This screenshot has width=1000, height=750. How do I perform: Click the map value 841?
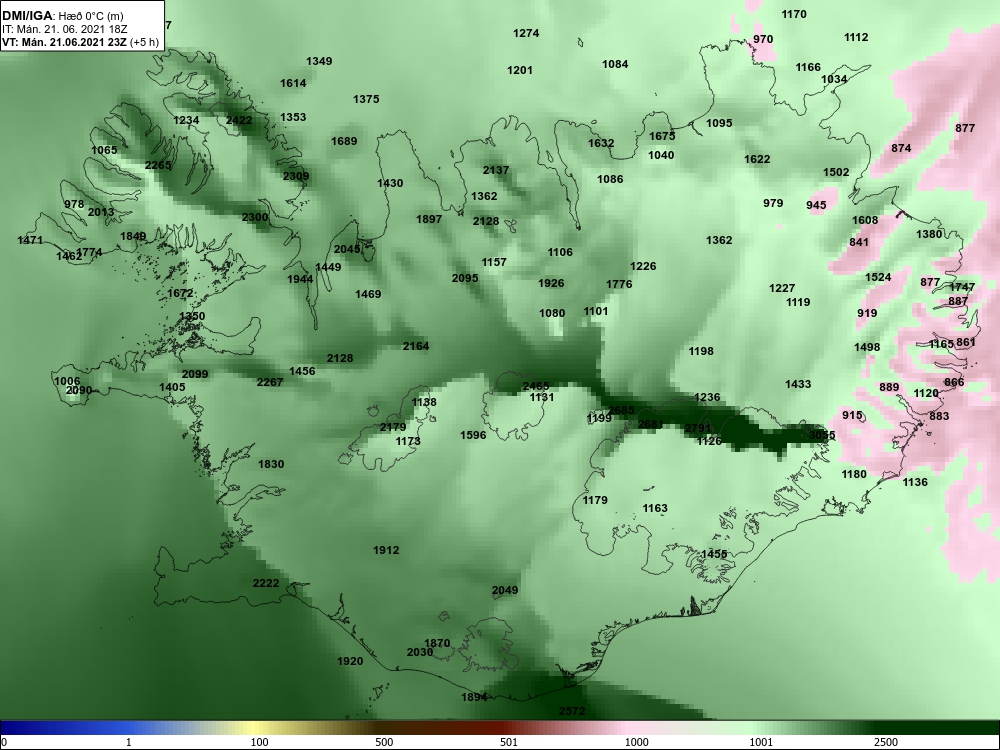point(859,242)
